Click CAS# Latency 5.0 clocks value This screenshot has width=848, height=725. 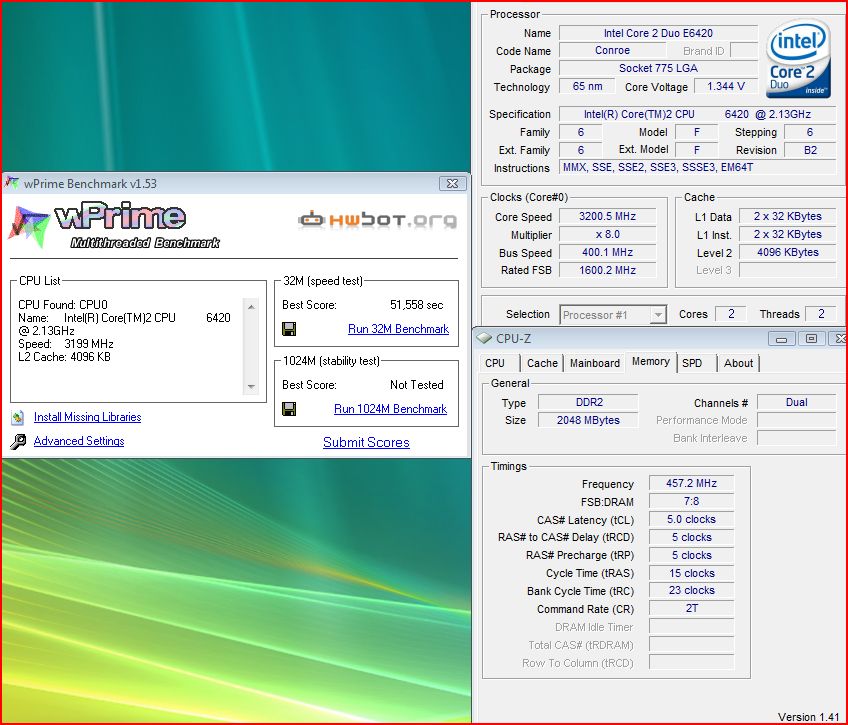click(x=691, y=520)
